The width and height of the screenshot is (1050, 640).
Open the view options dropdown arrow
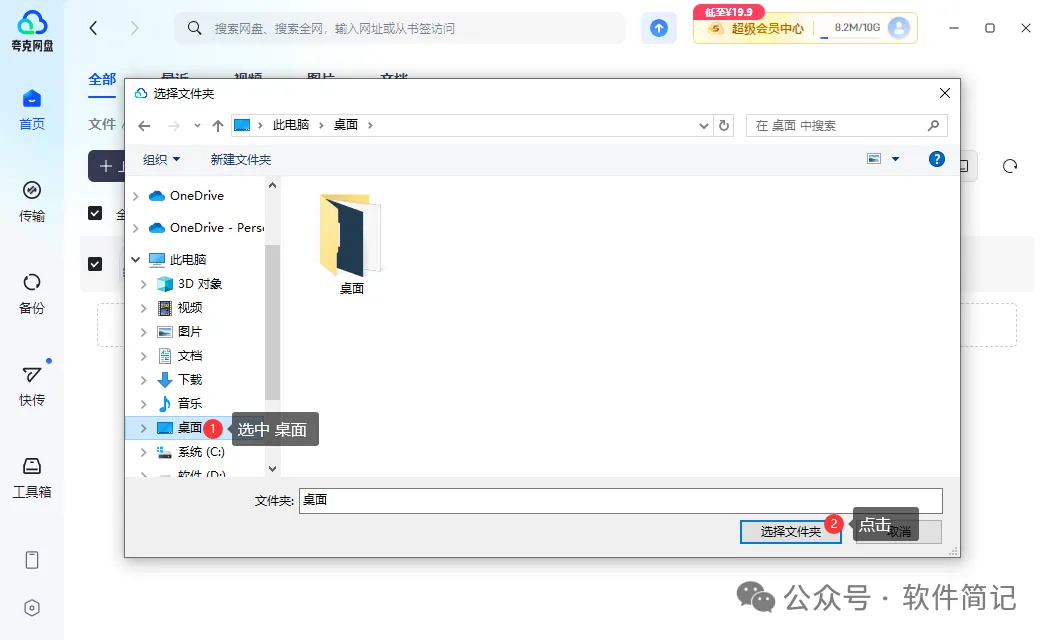pyautogui.click(x=895, y=159)
